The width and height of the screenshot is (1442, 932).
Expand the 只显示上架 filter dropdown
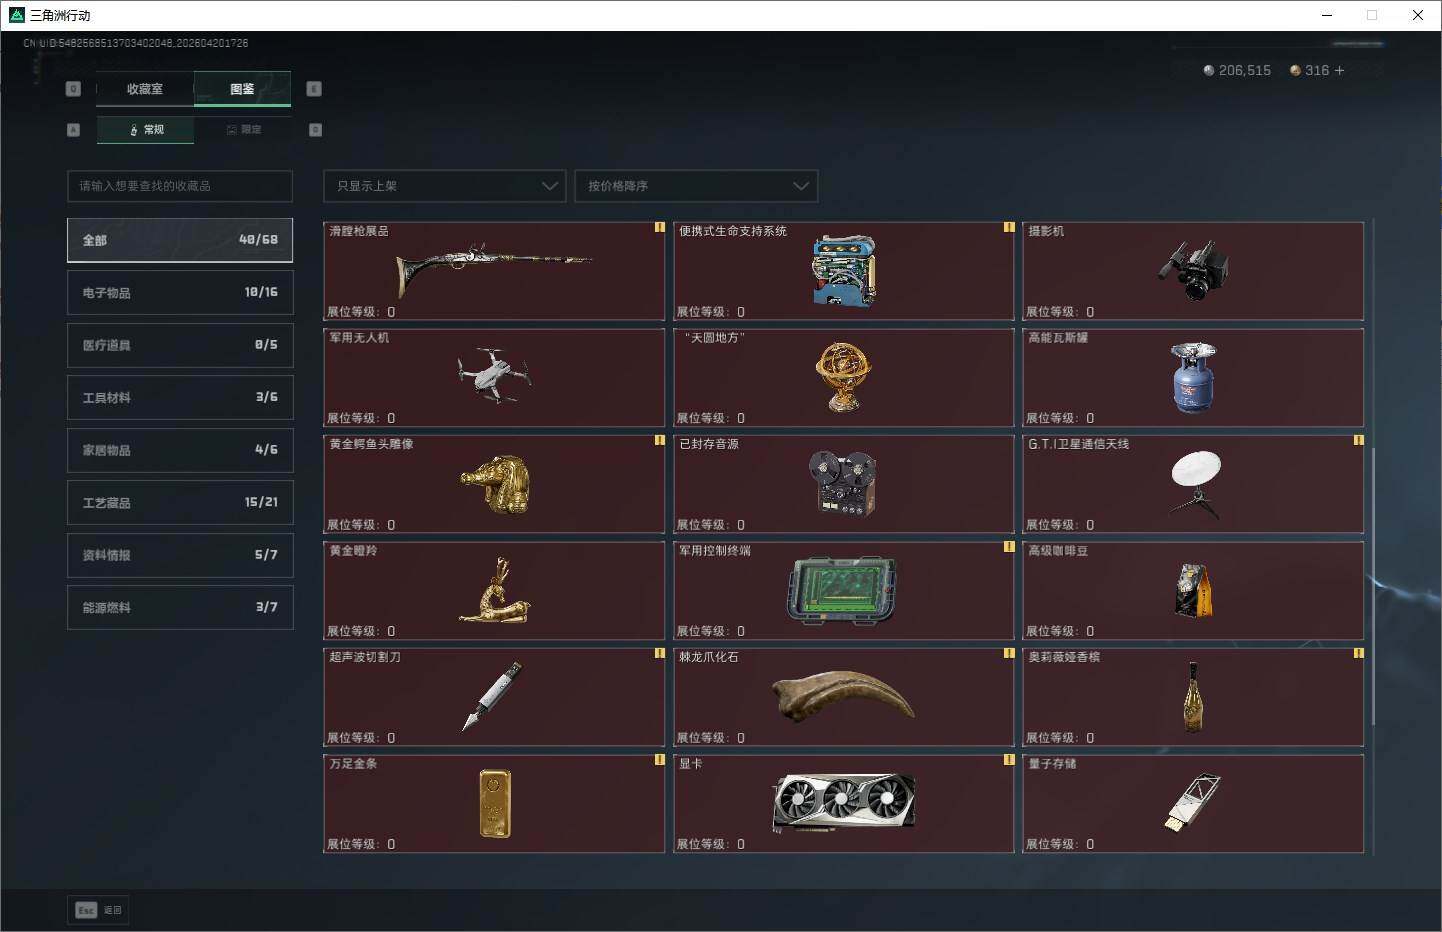[x=445, y=186]
